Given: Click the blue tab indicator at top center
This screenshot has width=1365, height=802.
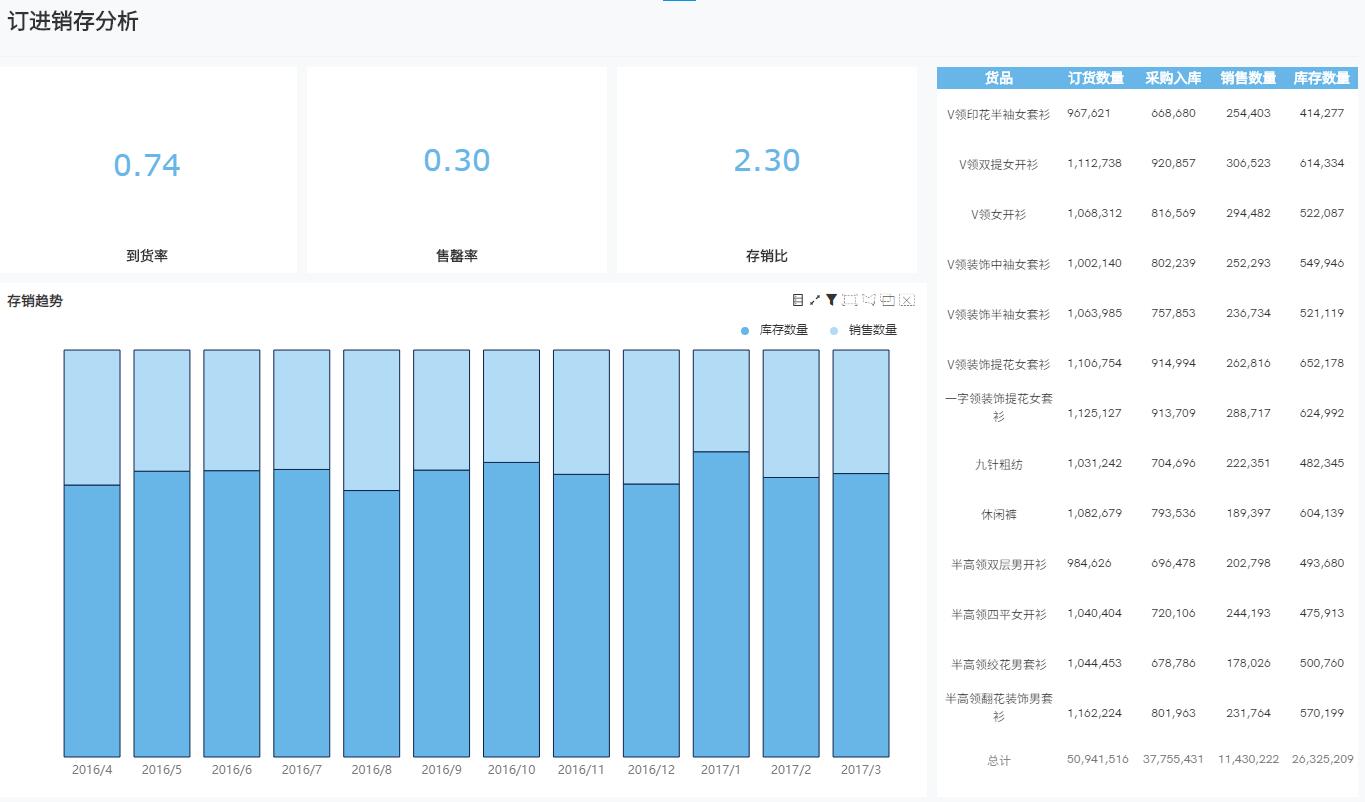Looking at the screenshot, I should coord(679,3).
